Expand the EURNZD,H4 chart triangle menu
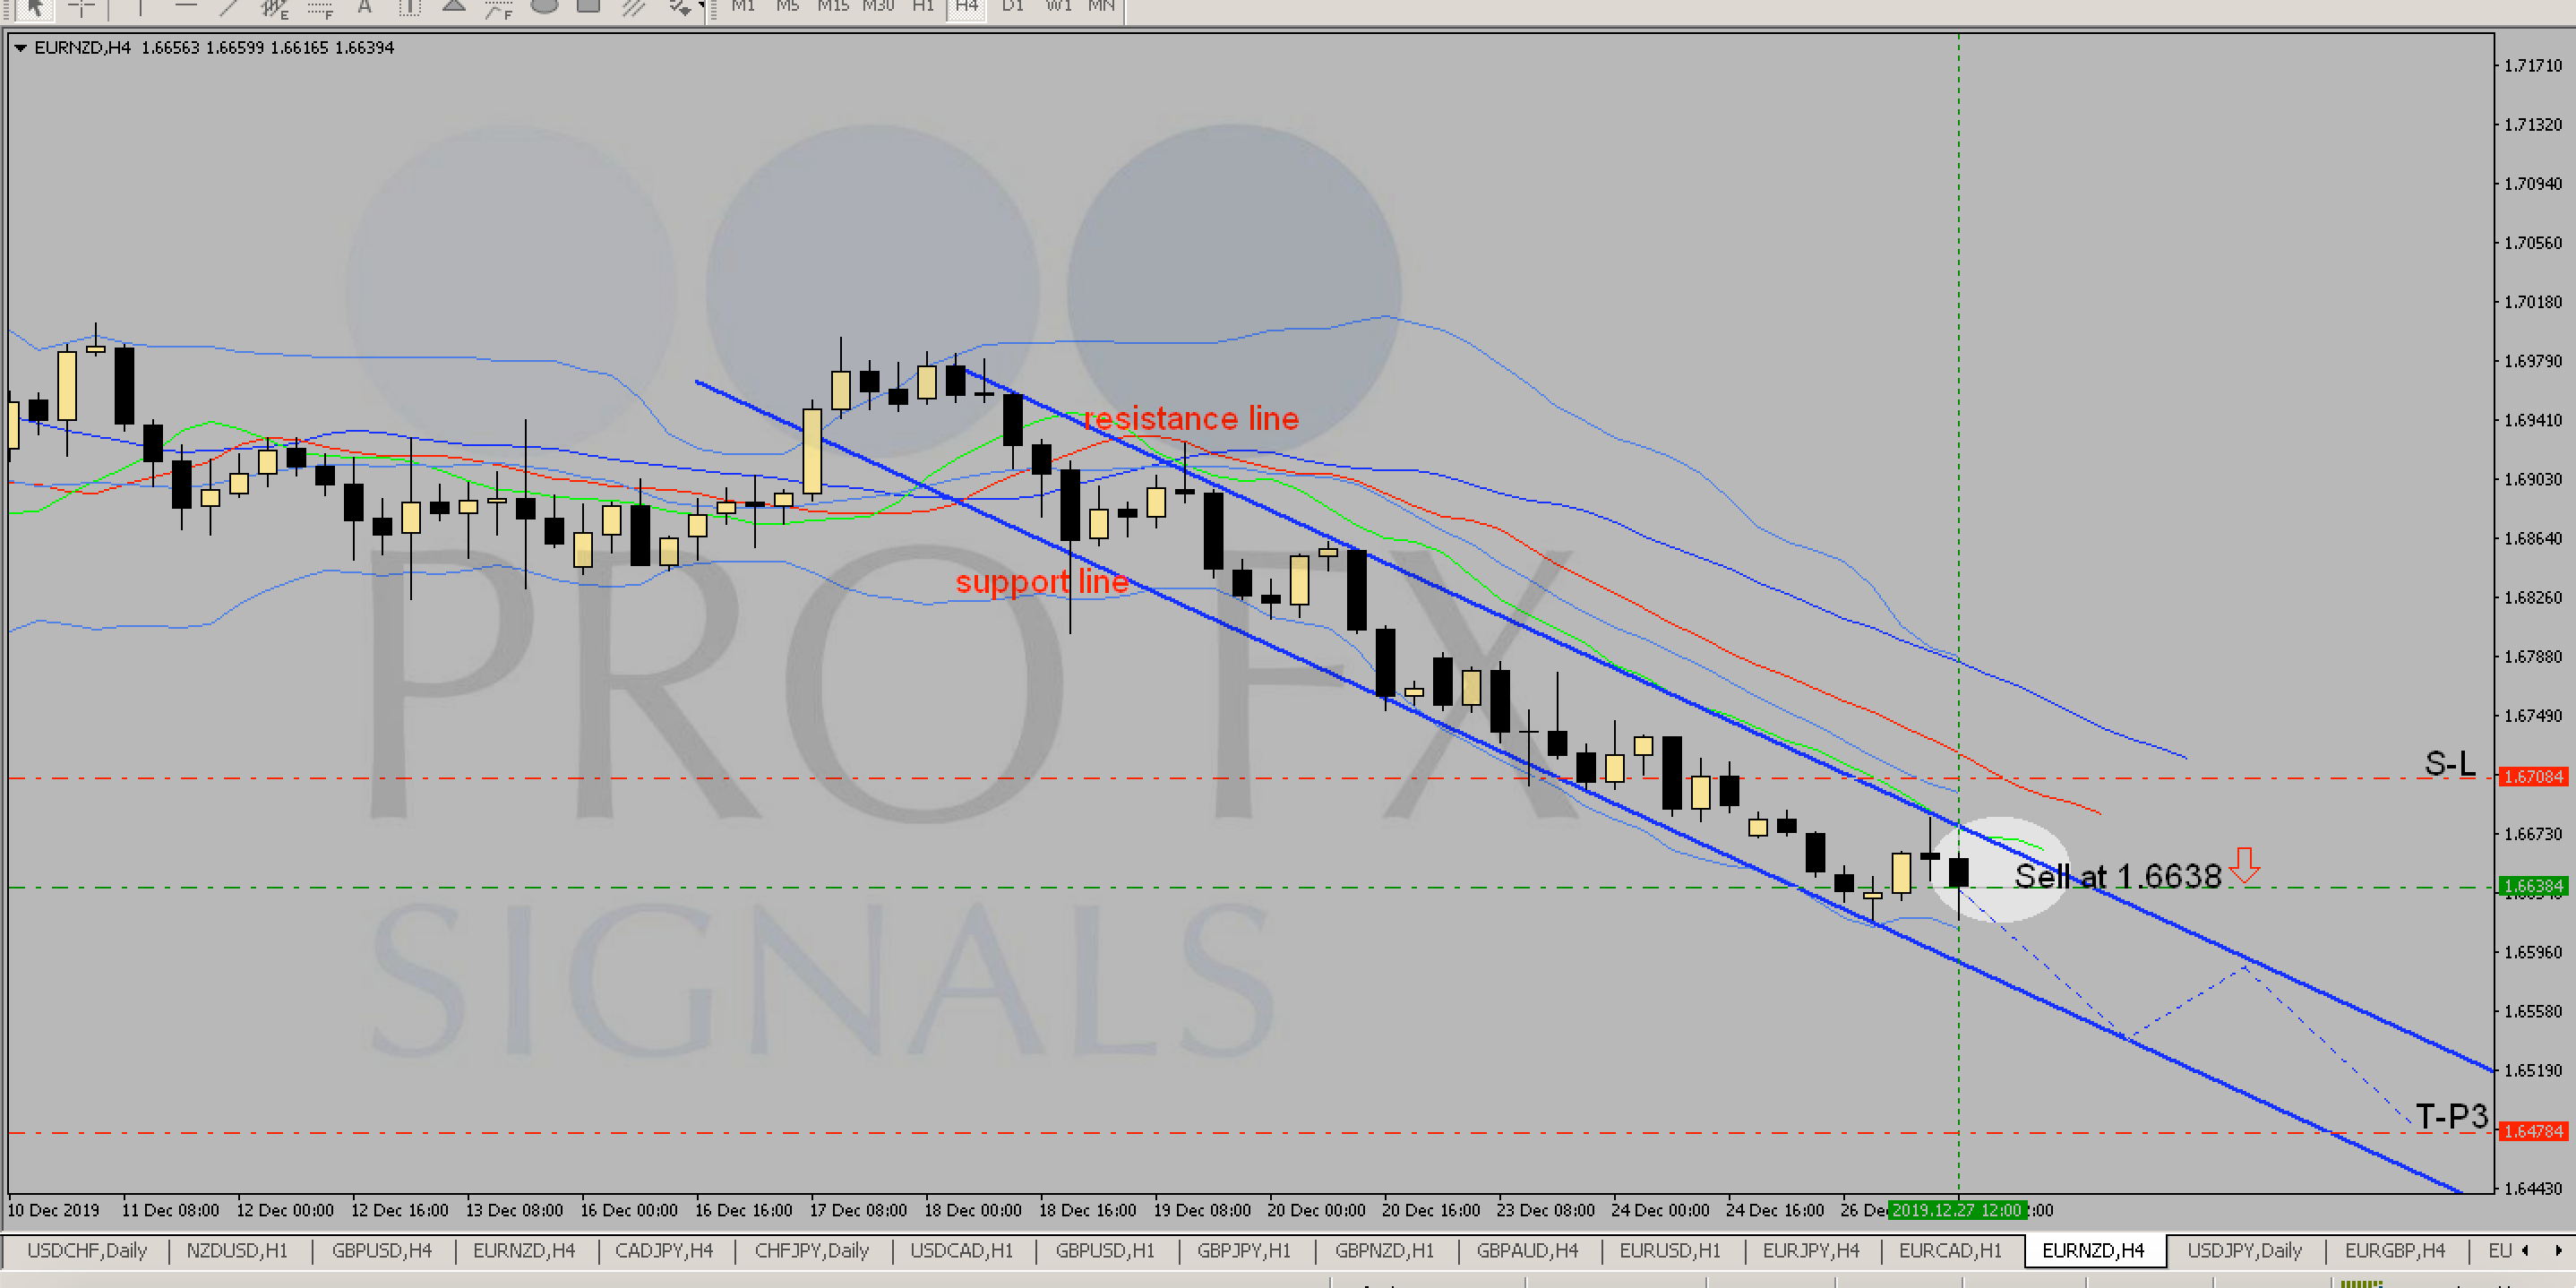The height and width of the screenshot is (1288, 2576). click(x=20, y=47)
